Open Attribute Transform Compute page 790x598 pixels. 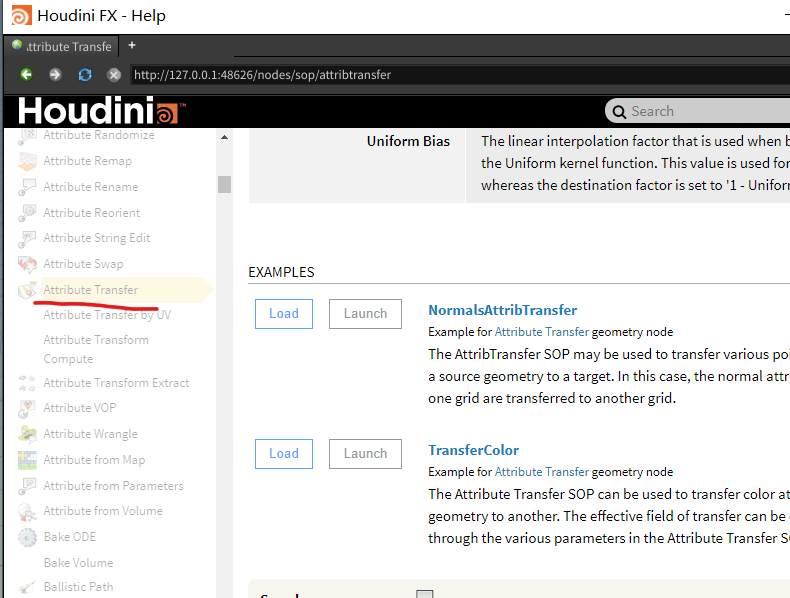(96, 349)
